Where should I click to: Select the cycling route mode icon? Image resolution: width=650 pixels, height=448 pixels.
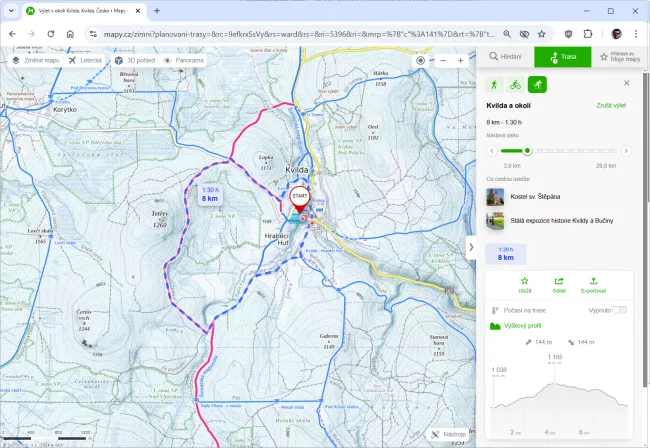coord(515,84)
